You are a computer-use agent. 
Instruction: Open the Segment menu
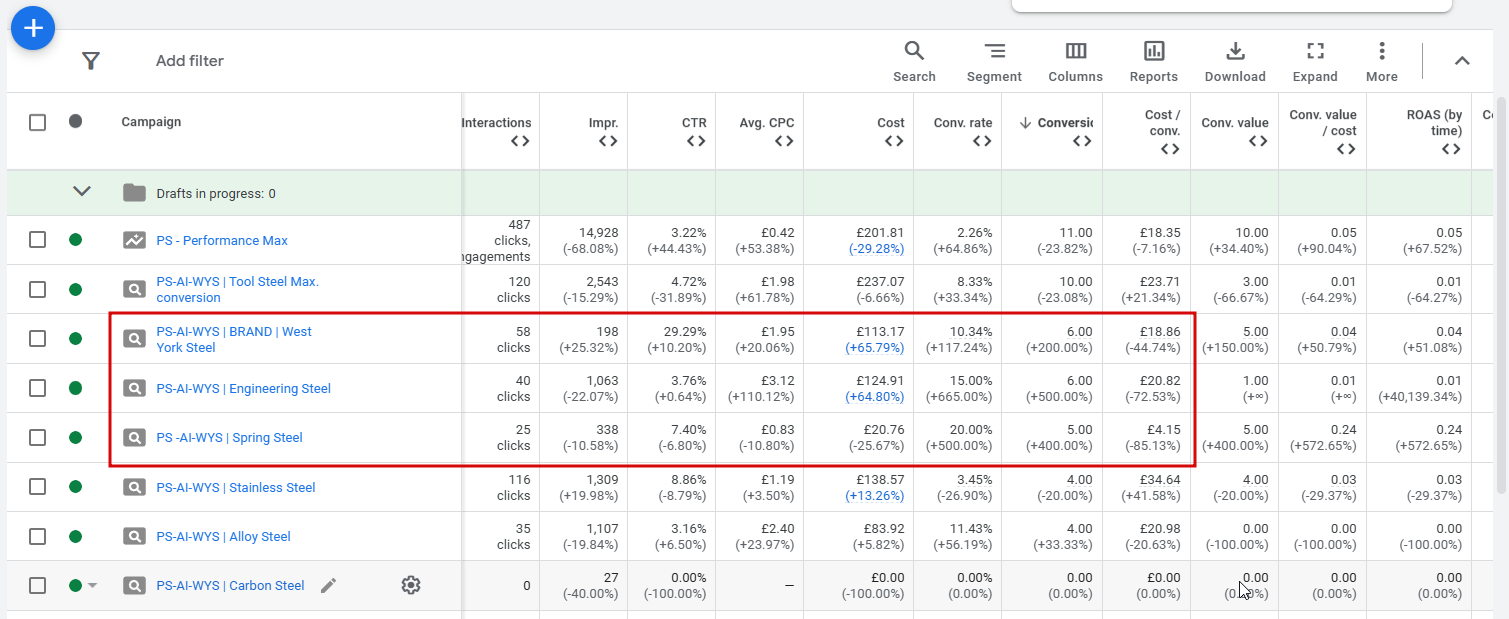(994, 62)
